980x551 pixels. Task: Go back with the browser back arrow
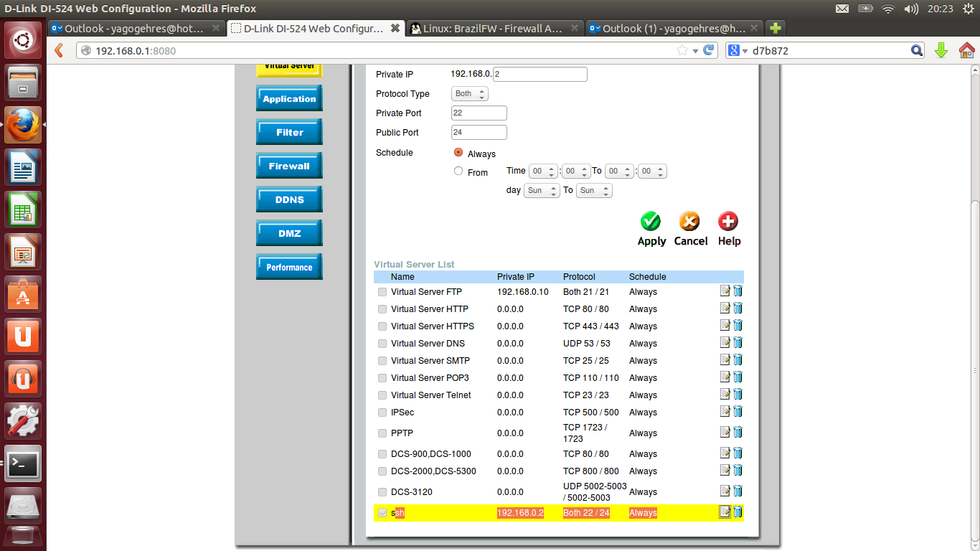pyautogui.click(x=59, y=50)
